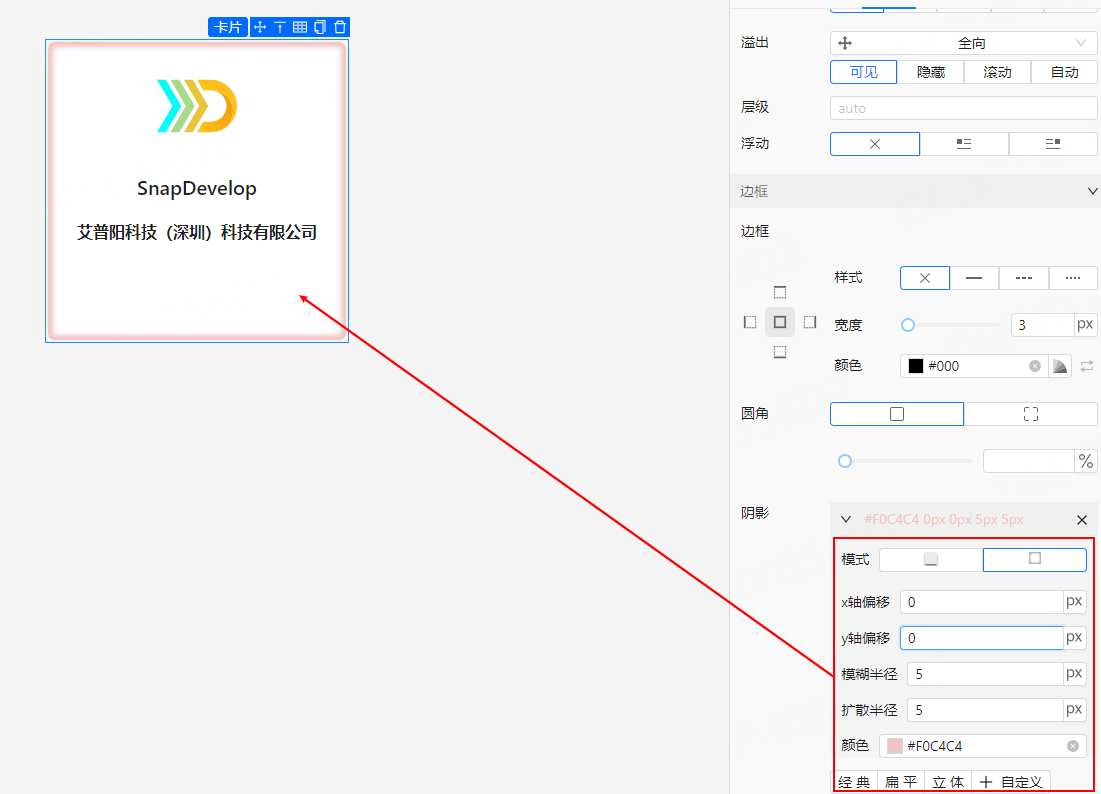Choose dotted border style
This screenshot has width=1101, height=794.
1073,278
